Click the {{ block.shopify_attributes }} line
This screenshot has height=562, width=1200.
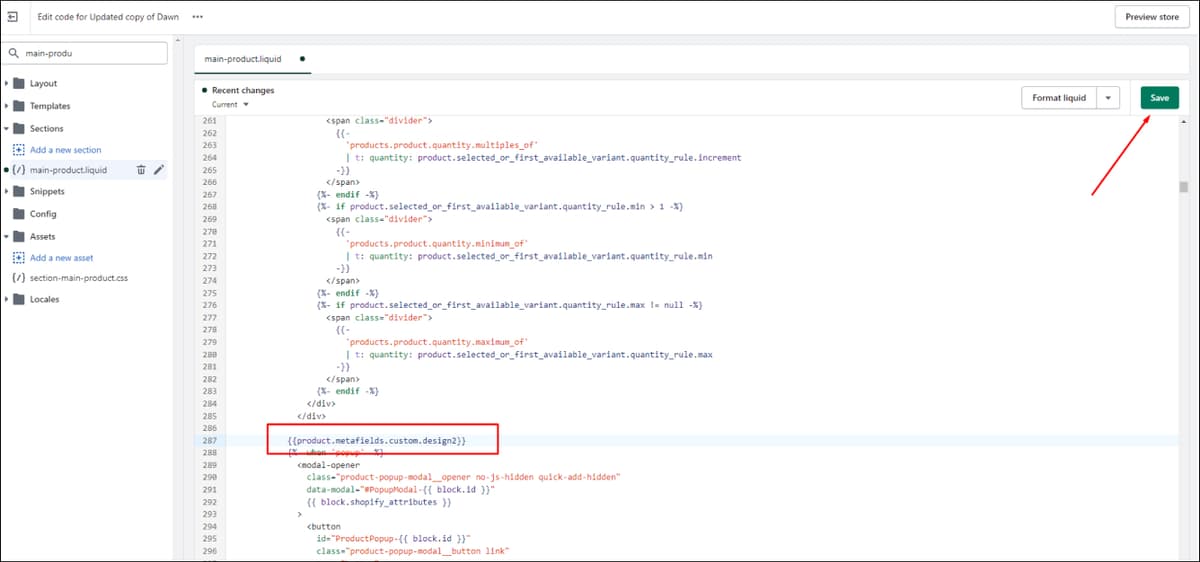[x=379, y=502]
